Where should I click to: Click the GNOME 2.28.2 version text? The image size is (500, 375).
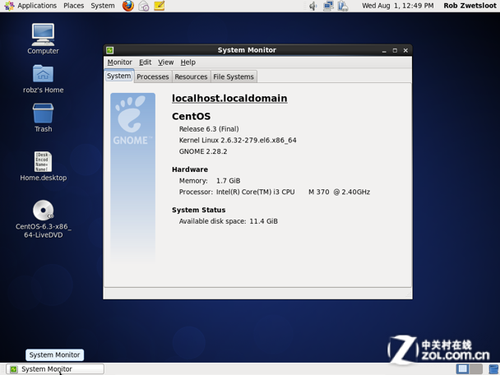203,152
